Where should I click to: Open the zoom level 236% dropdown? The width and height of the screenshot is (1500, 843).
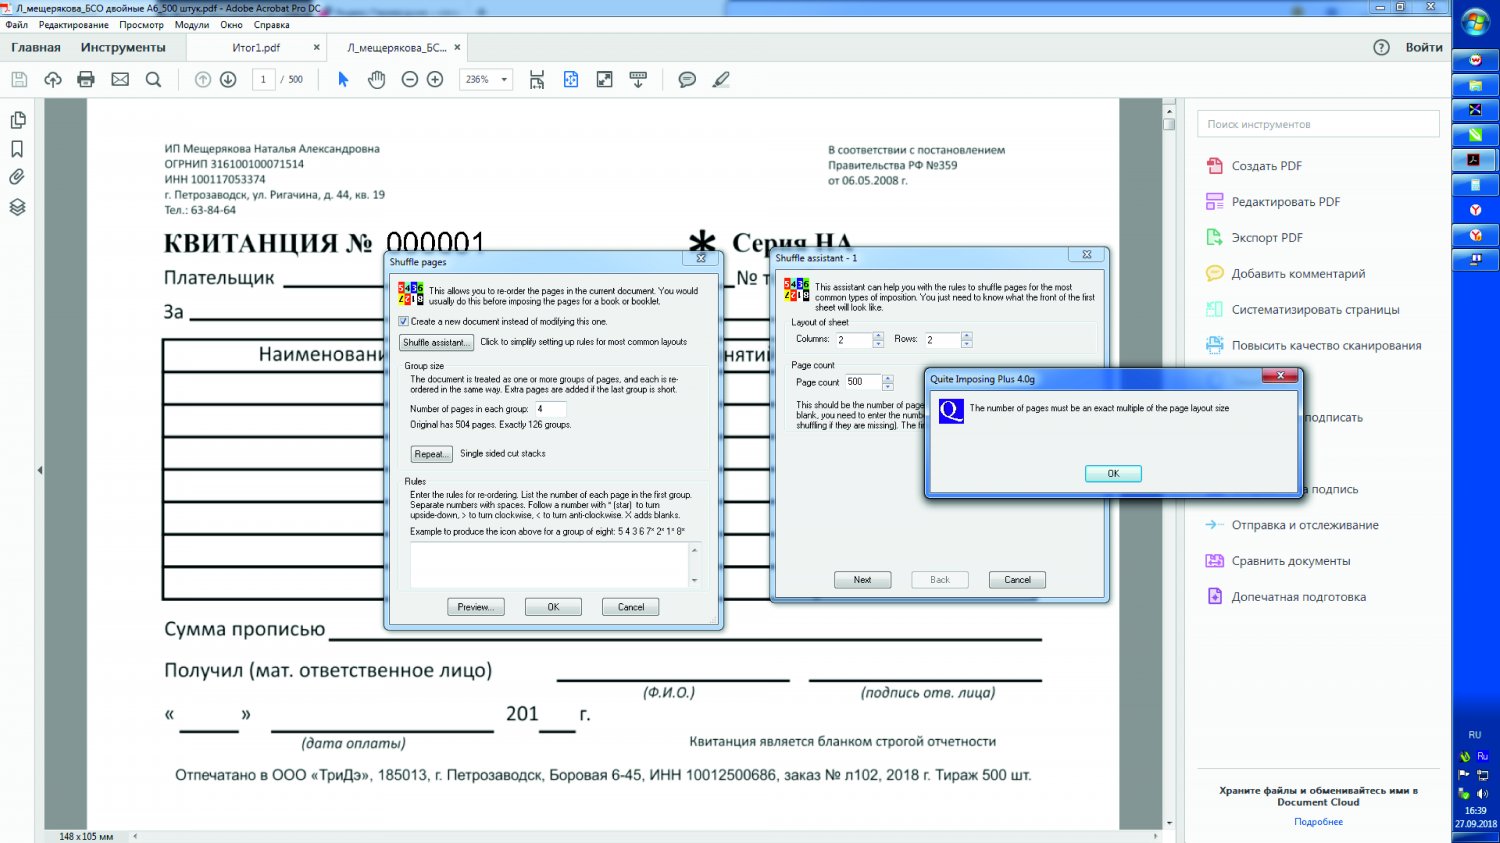504,79
